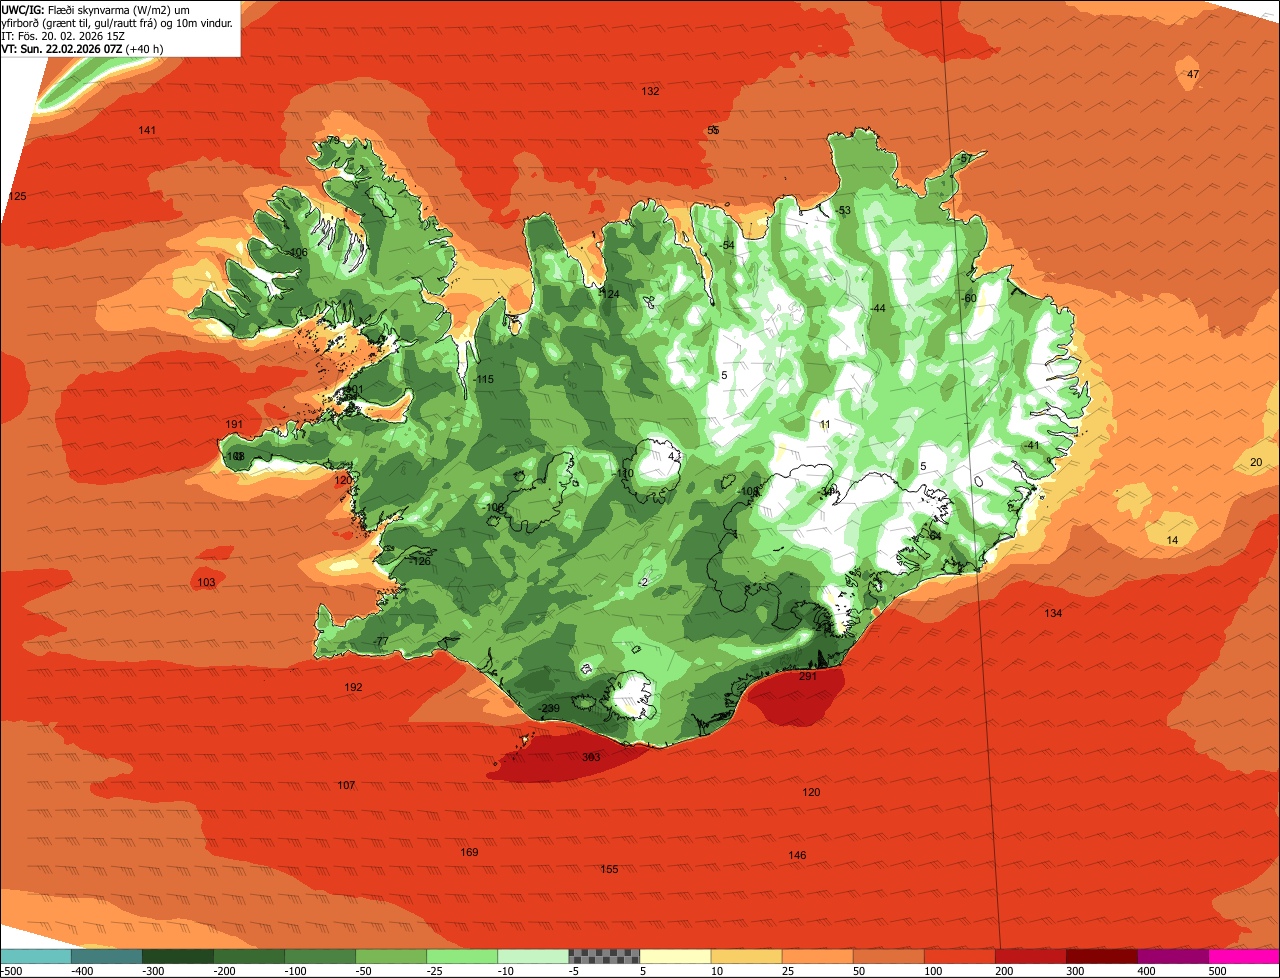1280x978 pixels.
Task: Select the darkest green -300 legend swatch
Action: tap(178, 956)
